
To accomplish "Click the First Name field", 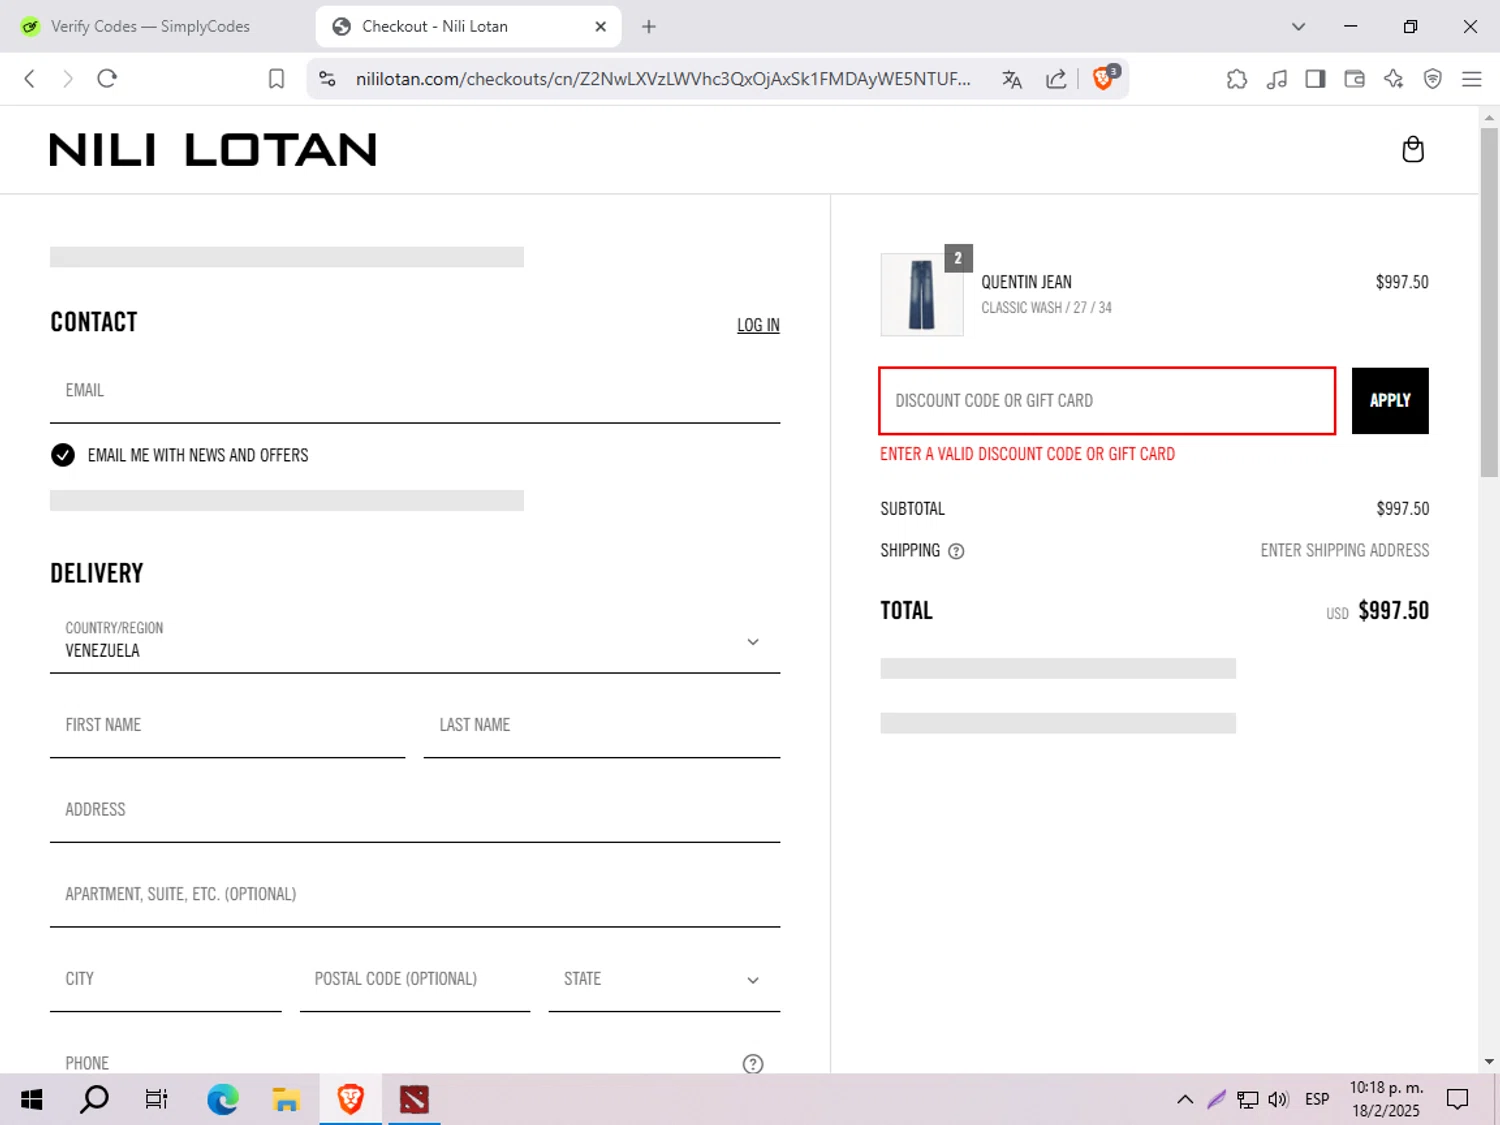I will (x=228, y=726).
